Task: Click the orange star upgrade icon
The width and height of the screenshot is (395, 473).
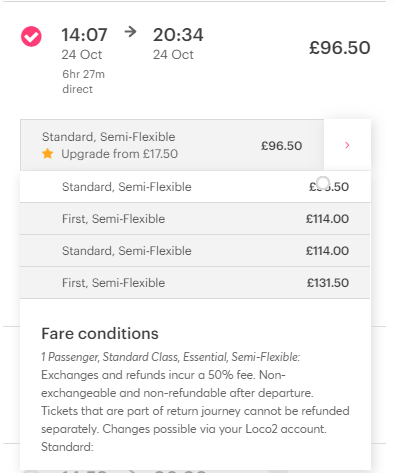Action: point(48,154)
